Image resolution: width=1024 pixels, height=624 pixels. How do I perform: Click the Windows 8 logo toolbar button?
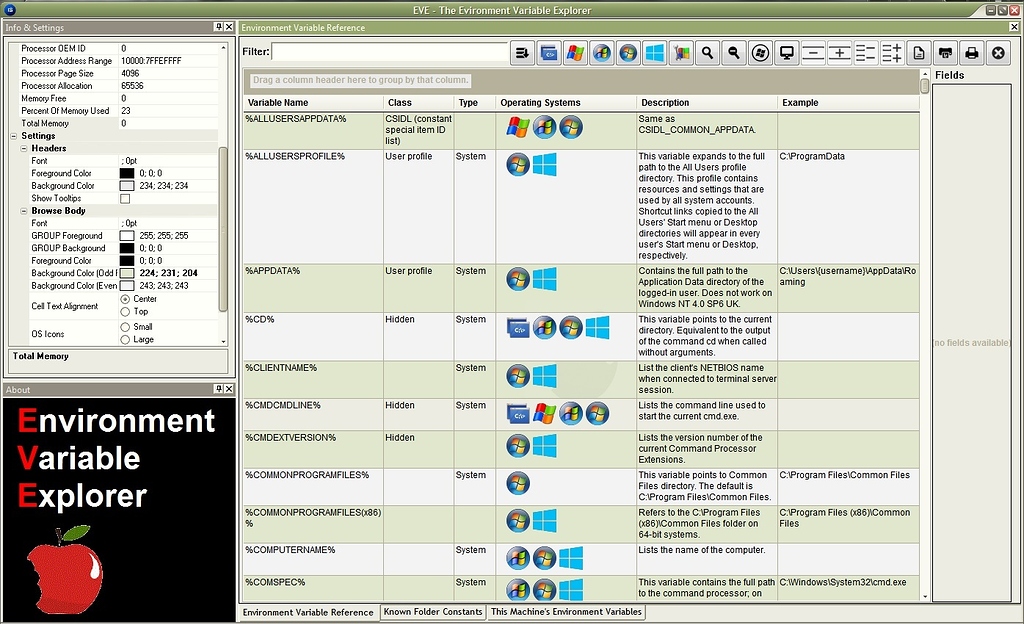pyautogui.click(x=655, y=53)
